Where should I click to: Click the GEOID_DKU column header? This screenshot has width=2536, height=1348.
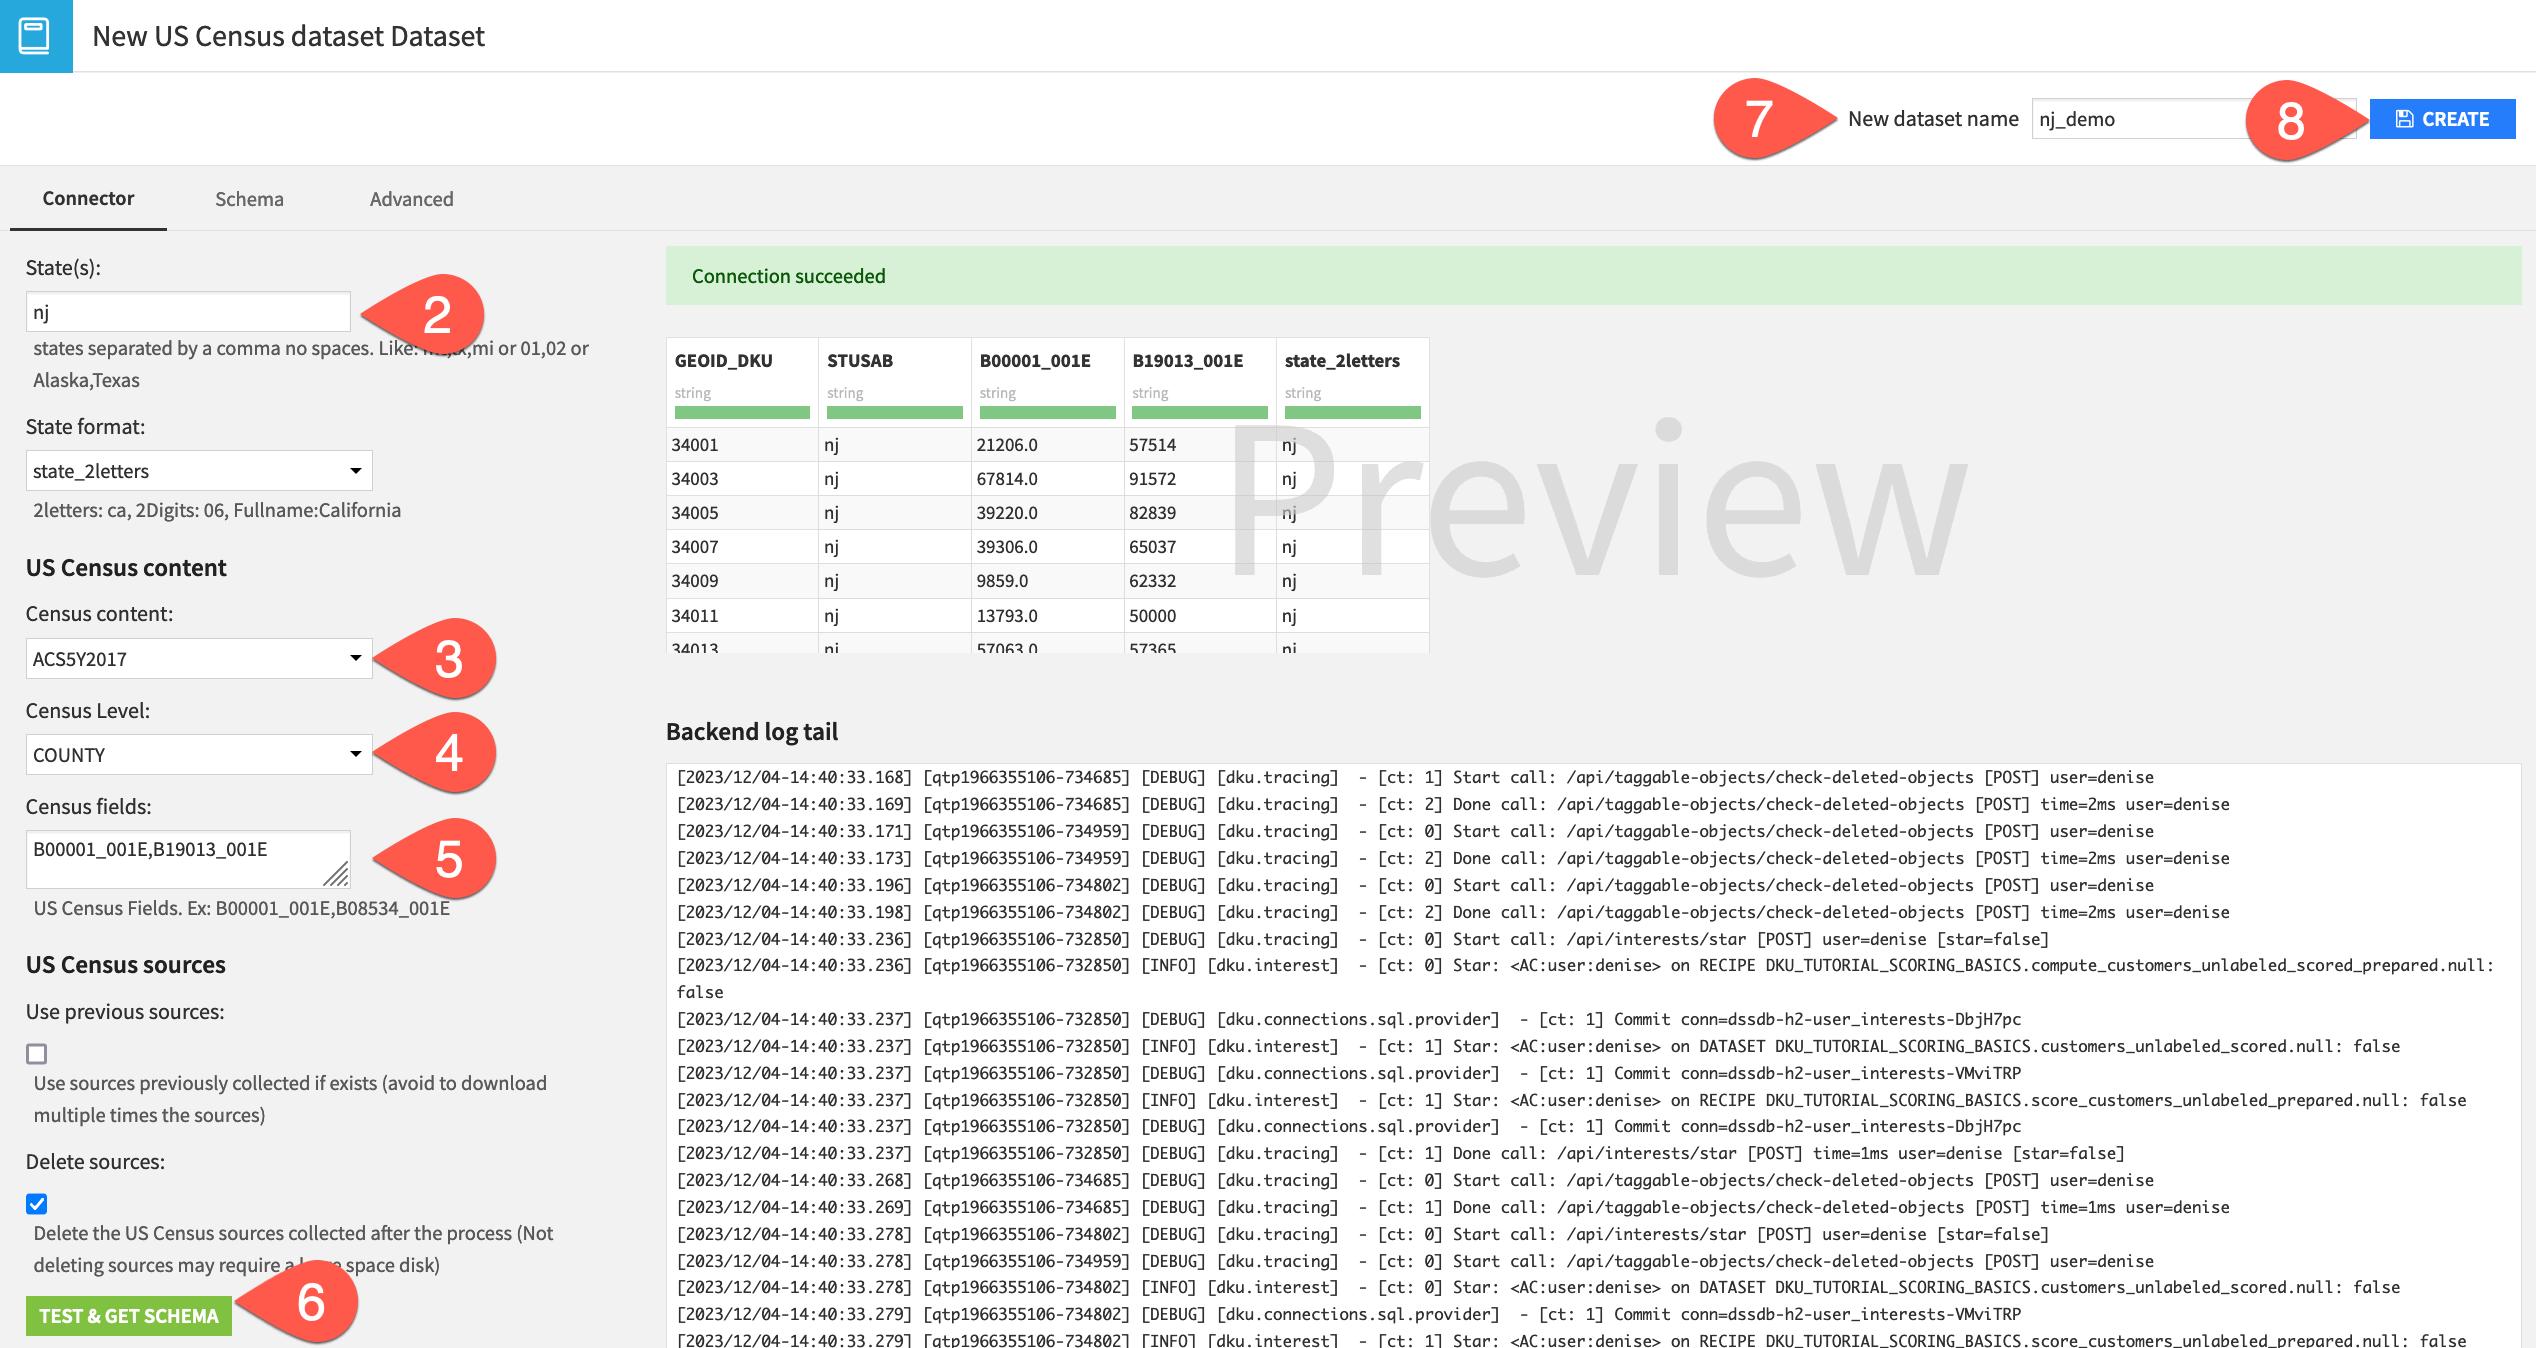(x=724, y=360)
